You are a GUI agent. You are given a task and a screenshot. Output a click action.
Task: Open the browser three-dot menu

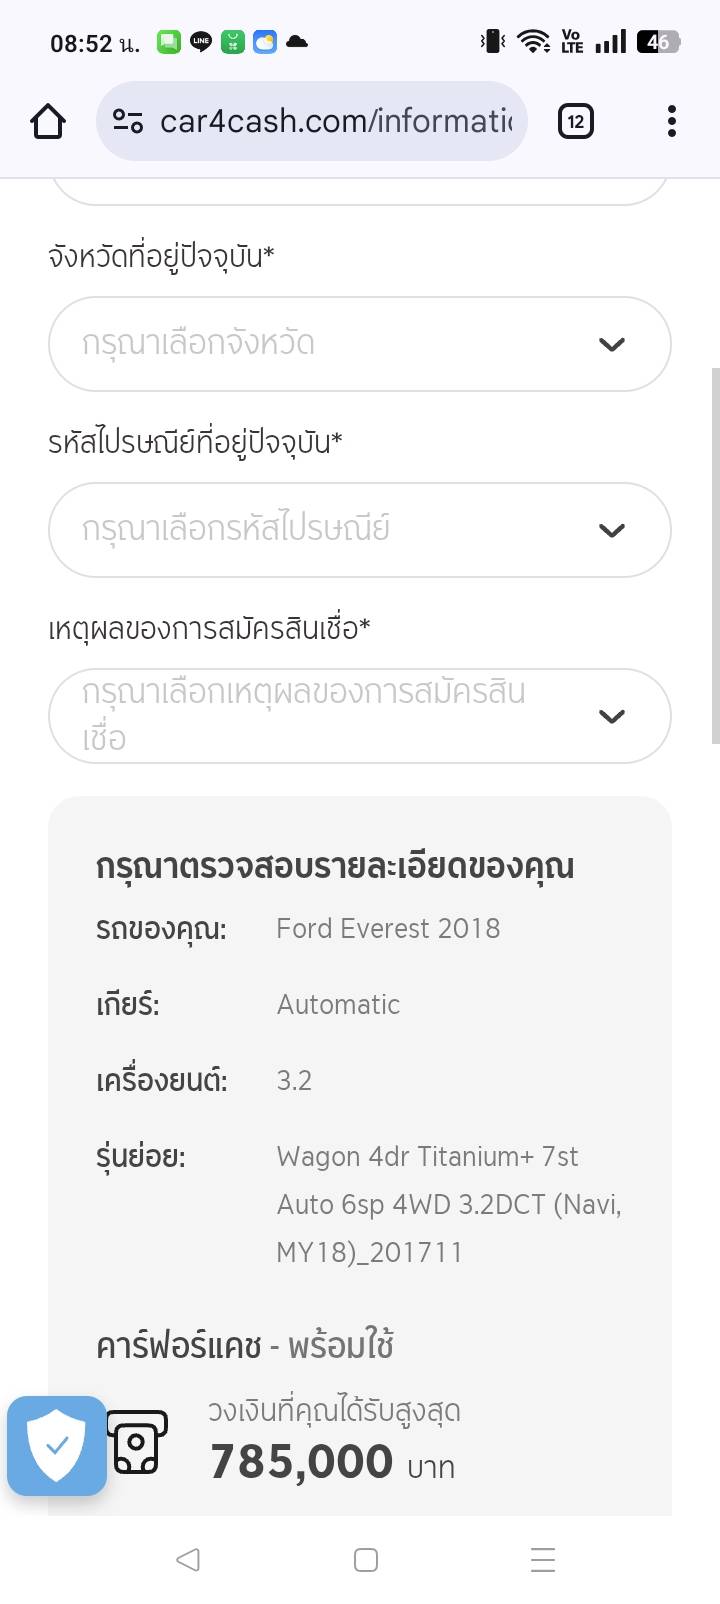(671, 122)
